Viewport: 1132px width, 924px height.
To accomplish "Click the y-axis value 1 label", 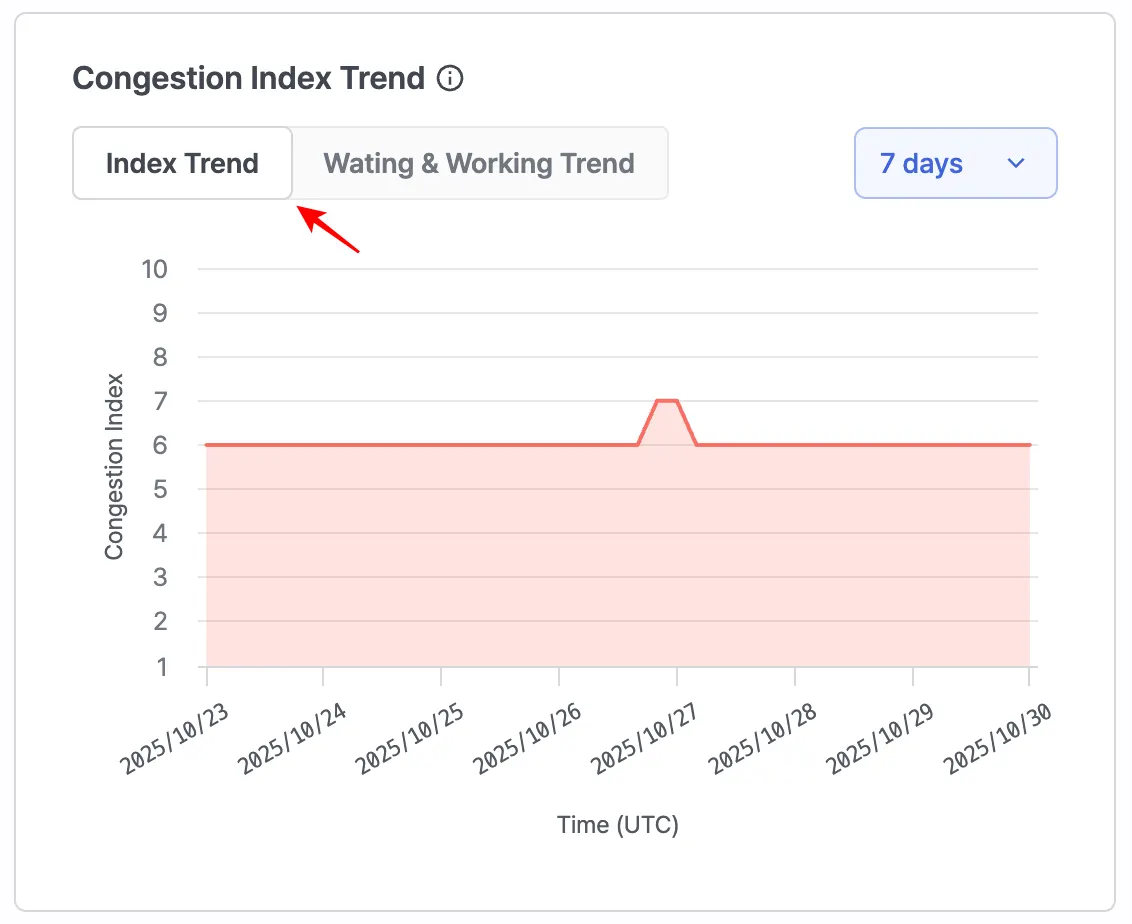I will coord(162,666).
